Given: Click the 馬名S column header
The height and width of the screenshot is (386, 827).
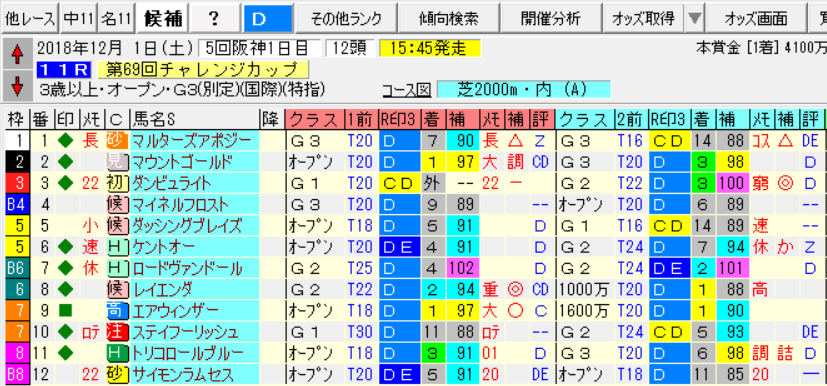Looking at the screenshot, I should pos(195,120).
